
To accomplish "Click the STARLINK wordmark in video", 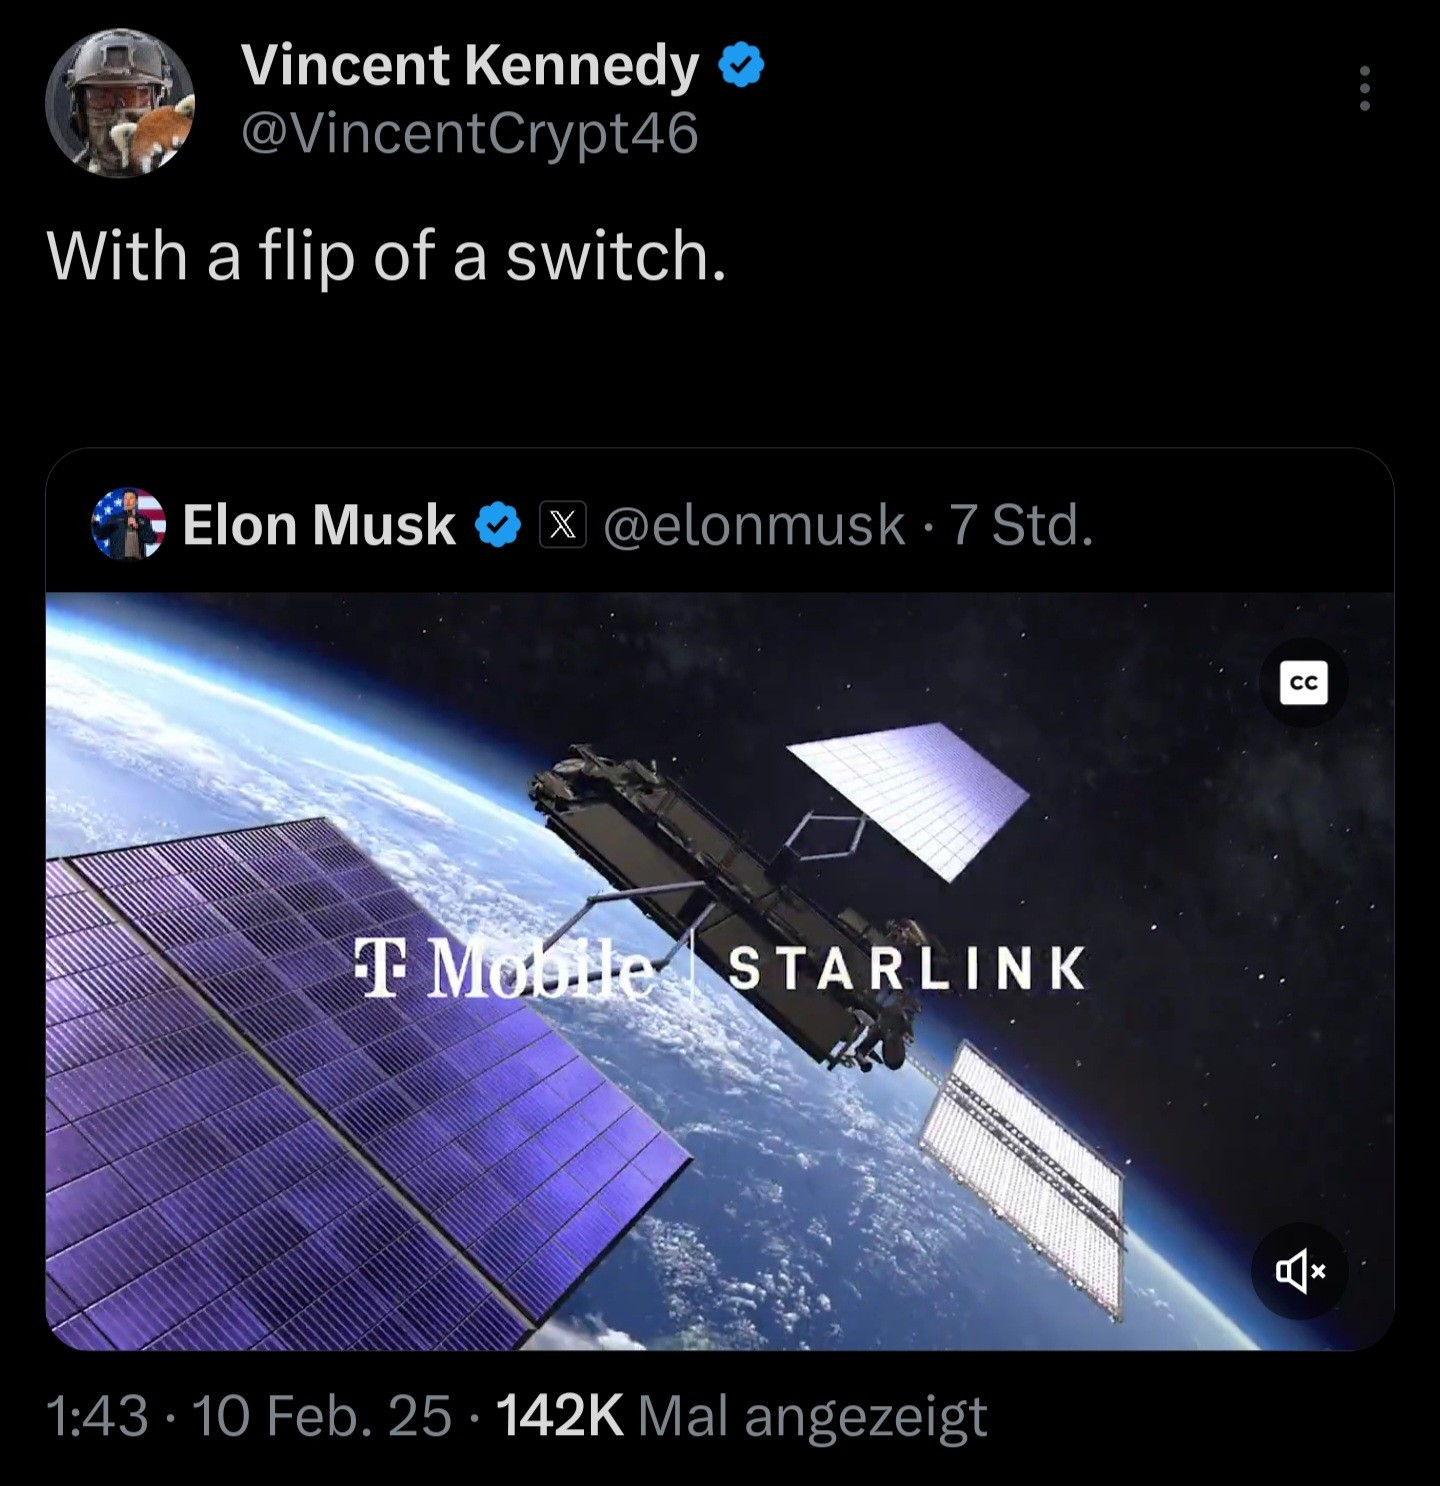I will (906, 969).
